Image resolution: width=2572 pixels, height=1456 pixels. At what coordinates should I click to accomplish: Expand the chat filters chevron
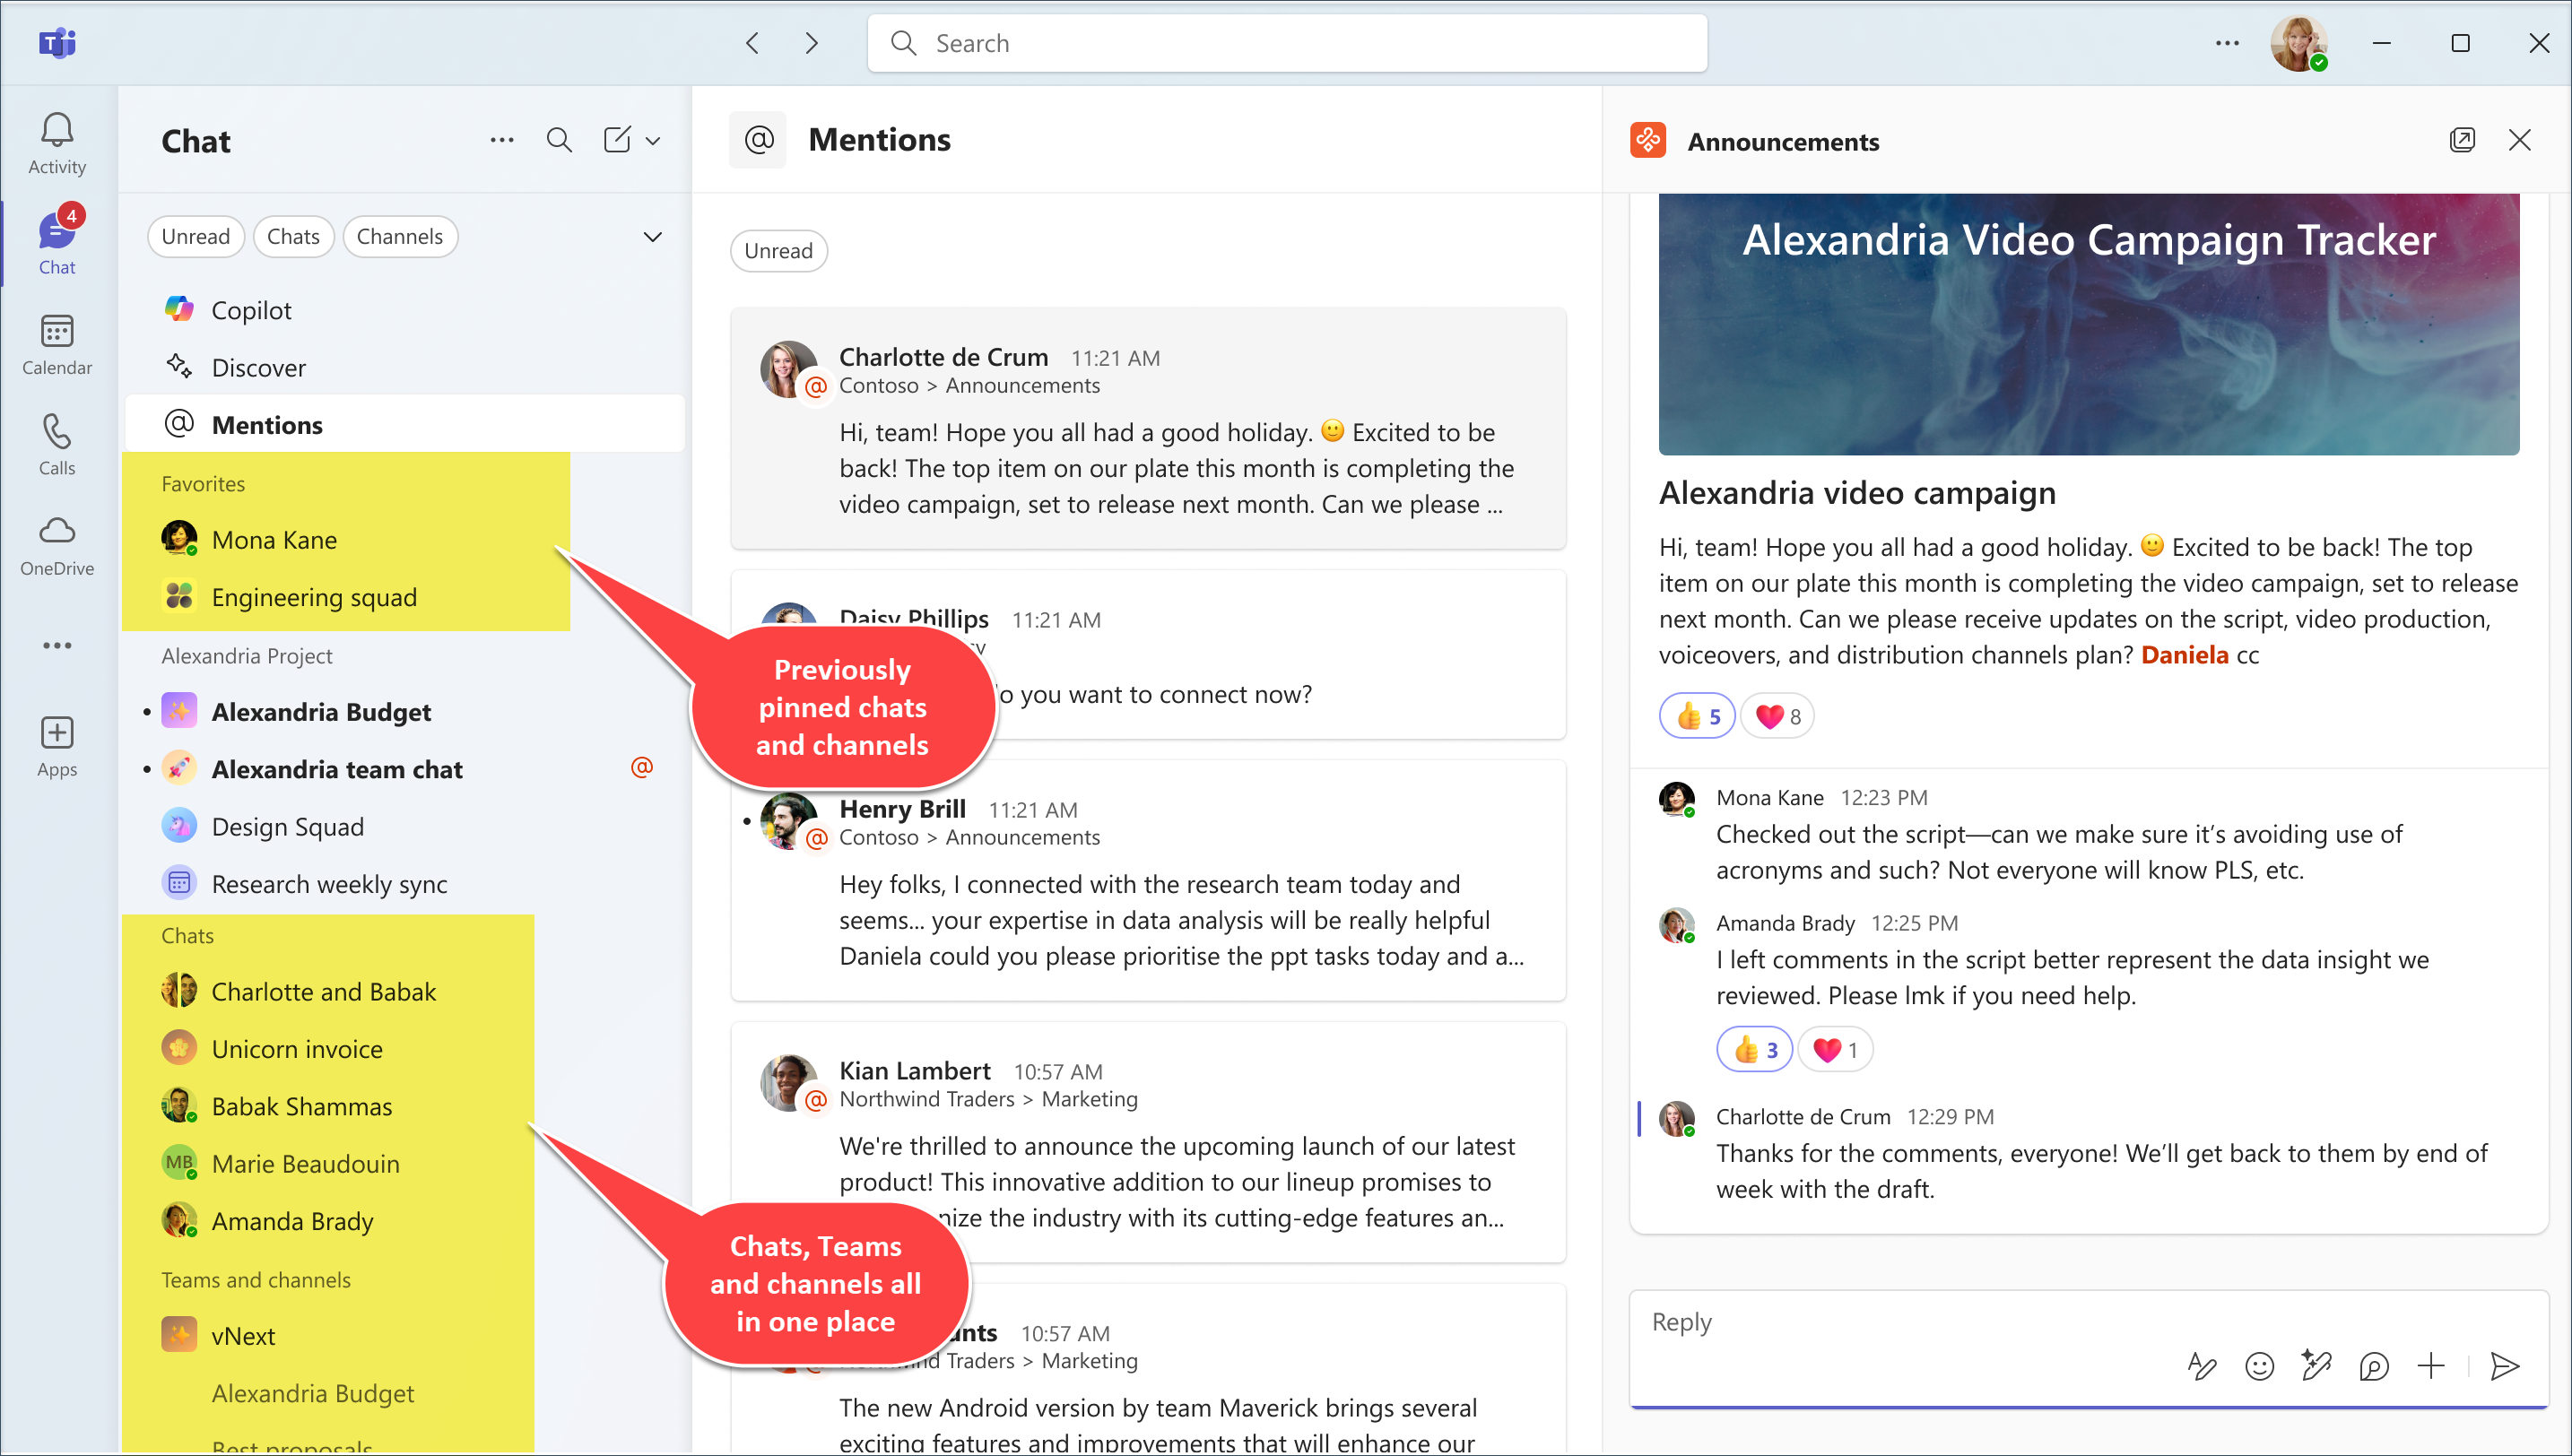(x=652, y=237)
